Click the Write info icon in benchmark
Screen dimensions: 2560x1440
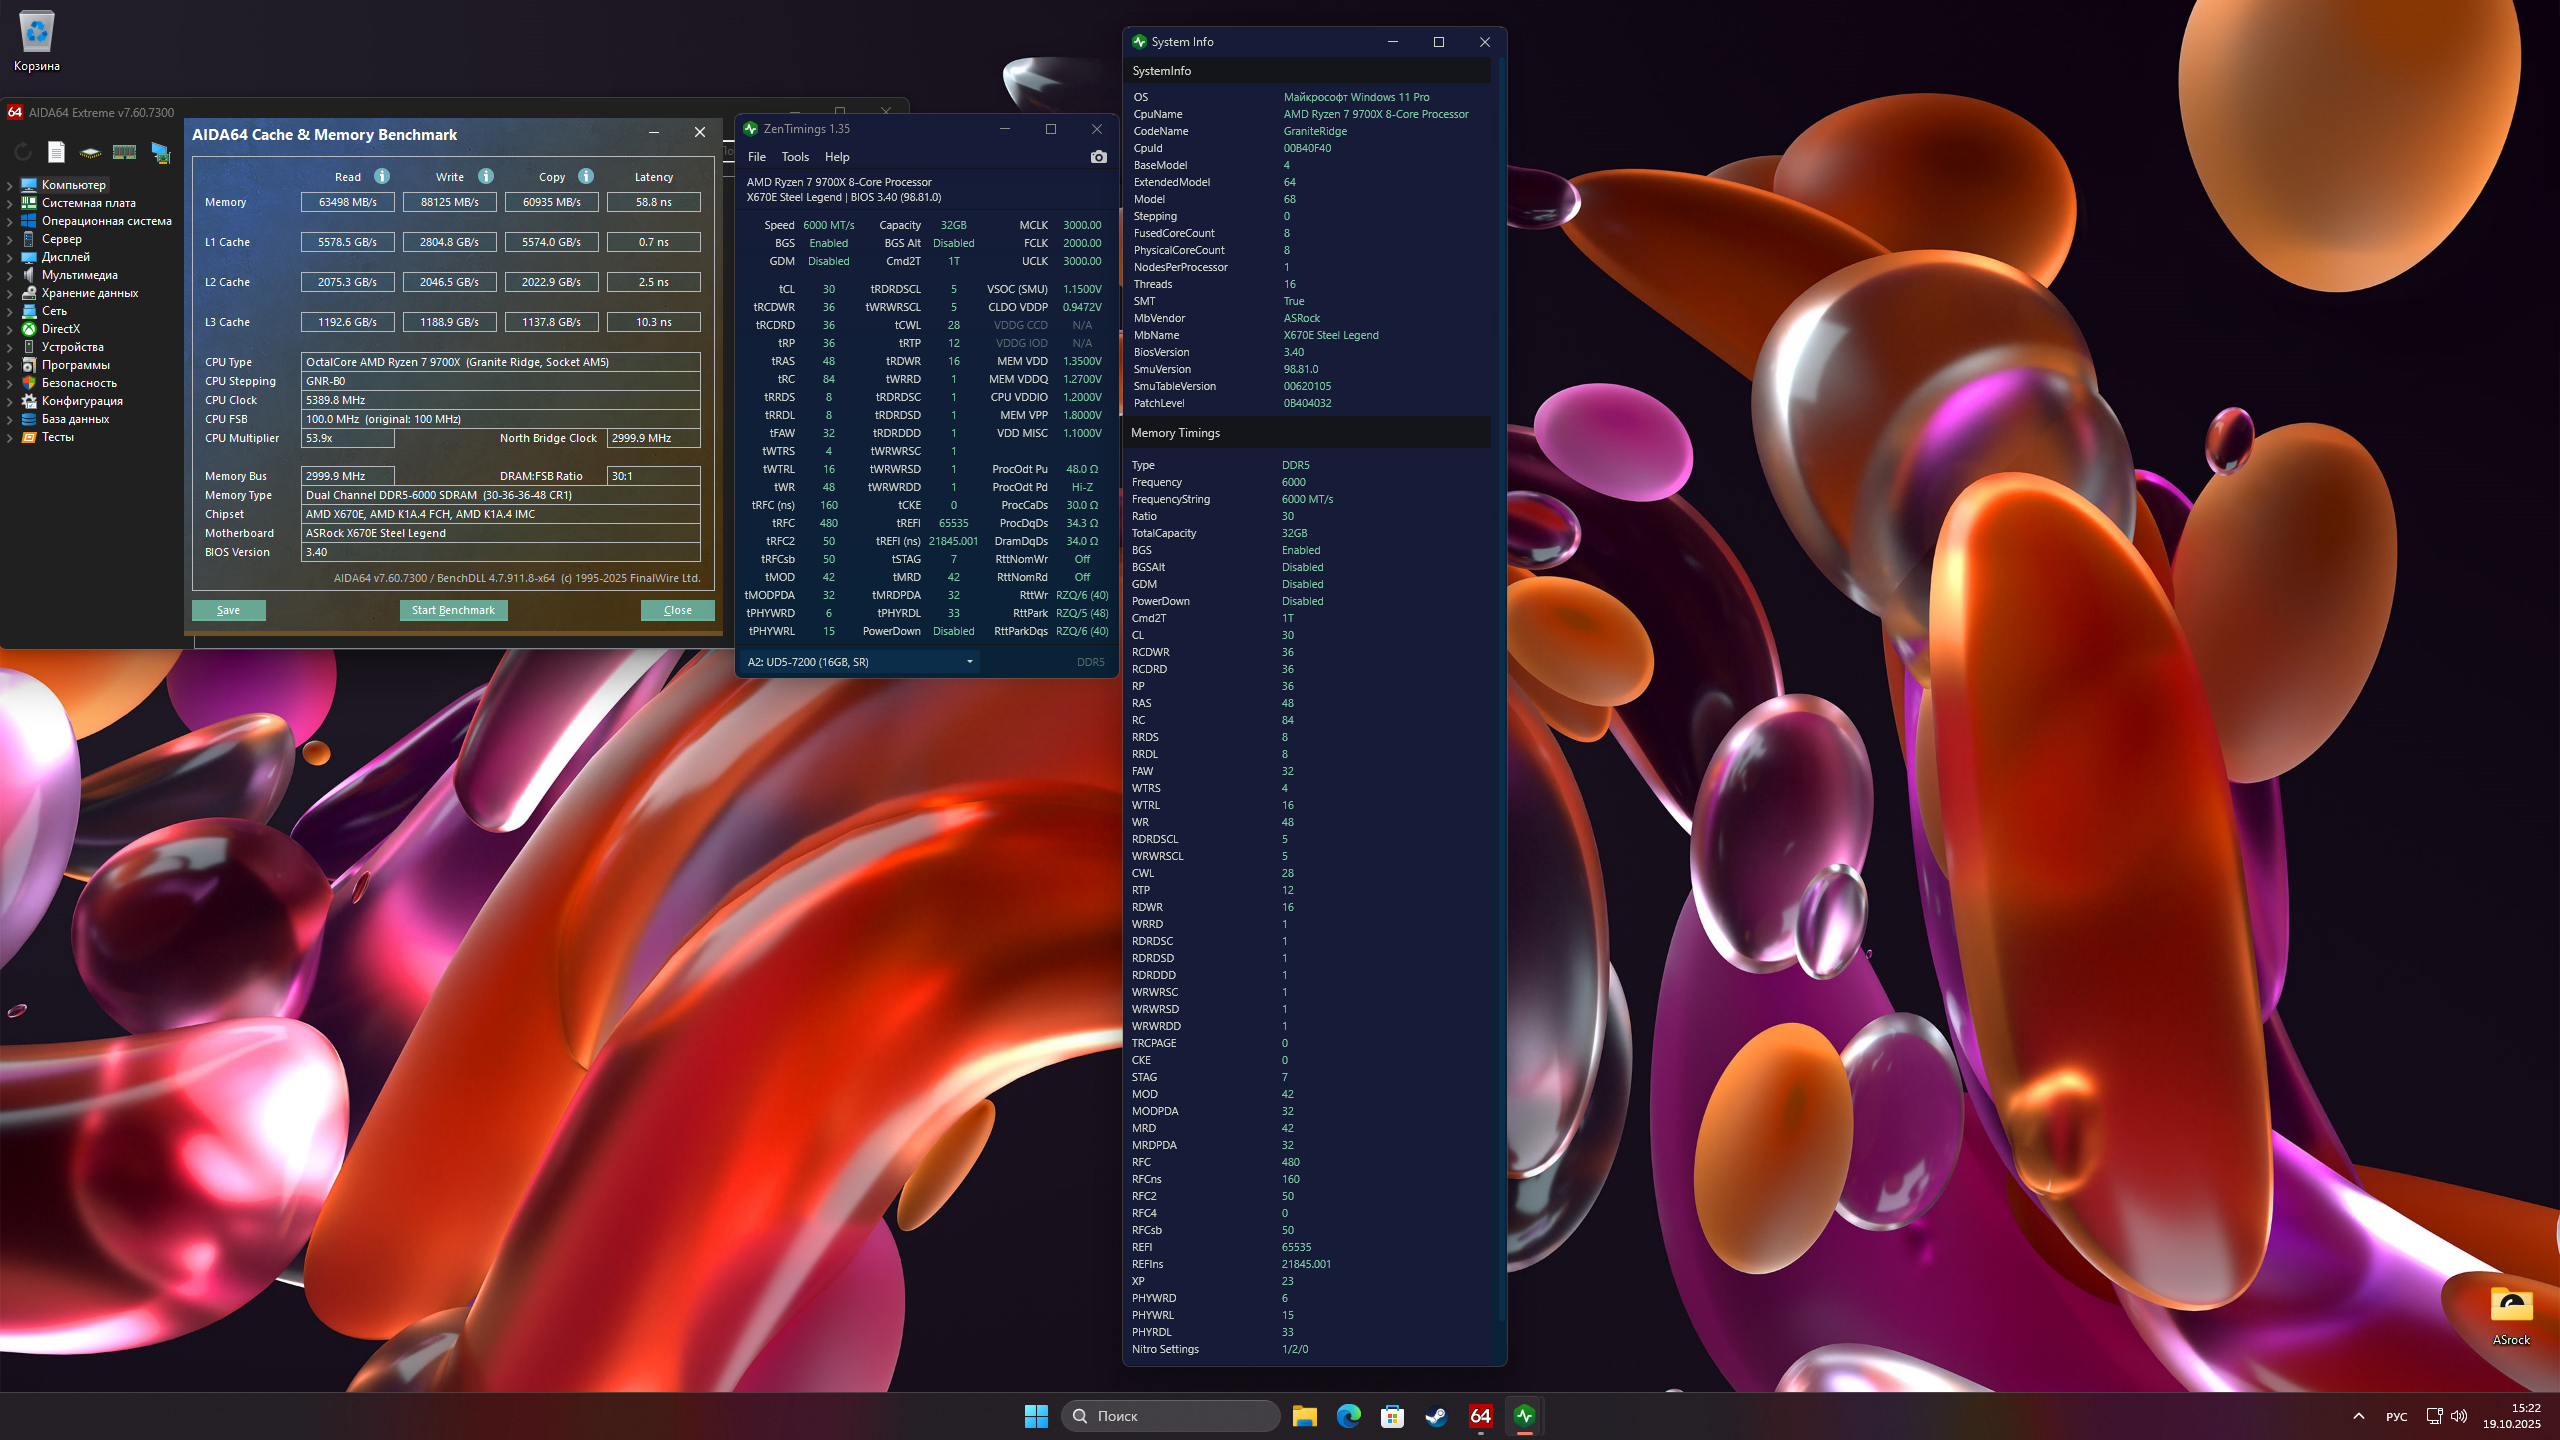(486, 176)
